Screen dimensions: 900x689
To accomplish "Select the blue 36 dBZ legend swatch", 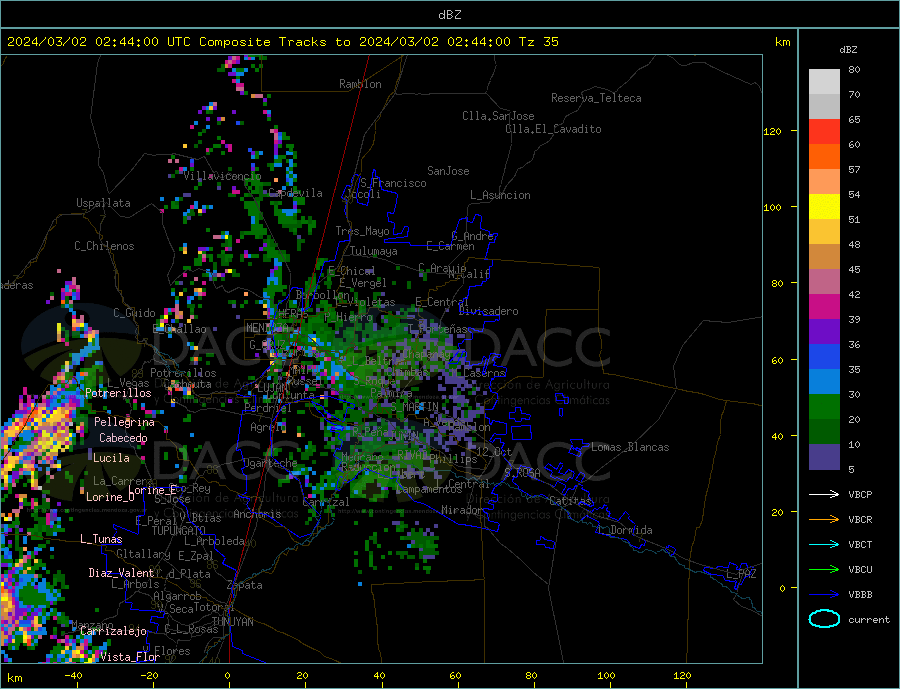I will (824, 357).
